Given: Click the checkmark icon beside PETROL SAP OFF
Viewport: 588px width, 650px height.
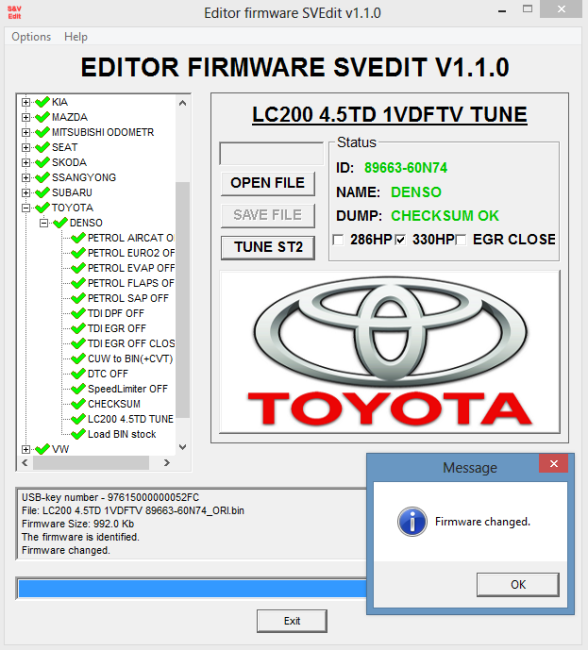Looking at the screenshot, I should coord(78,298).
